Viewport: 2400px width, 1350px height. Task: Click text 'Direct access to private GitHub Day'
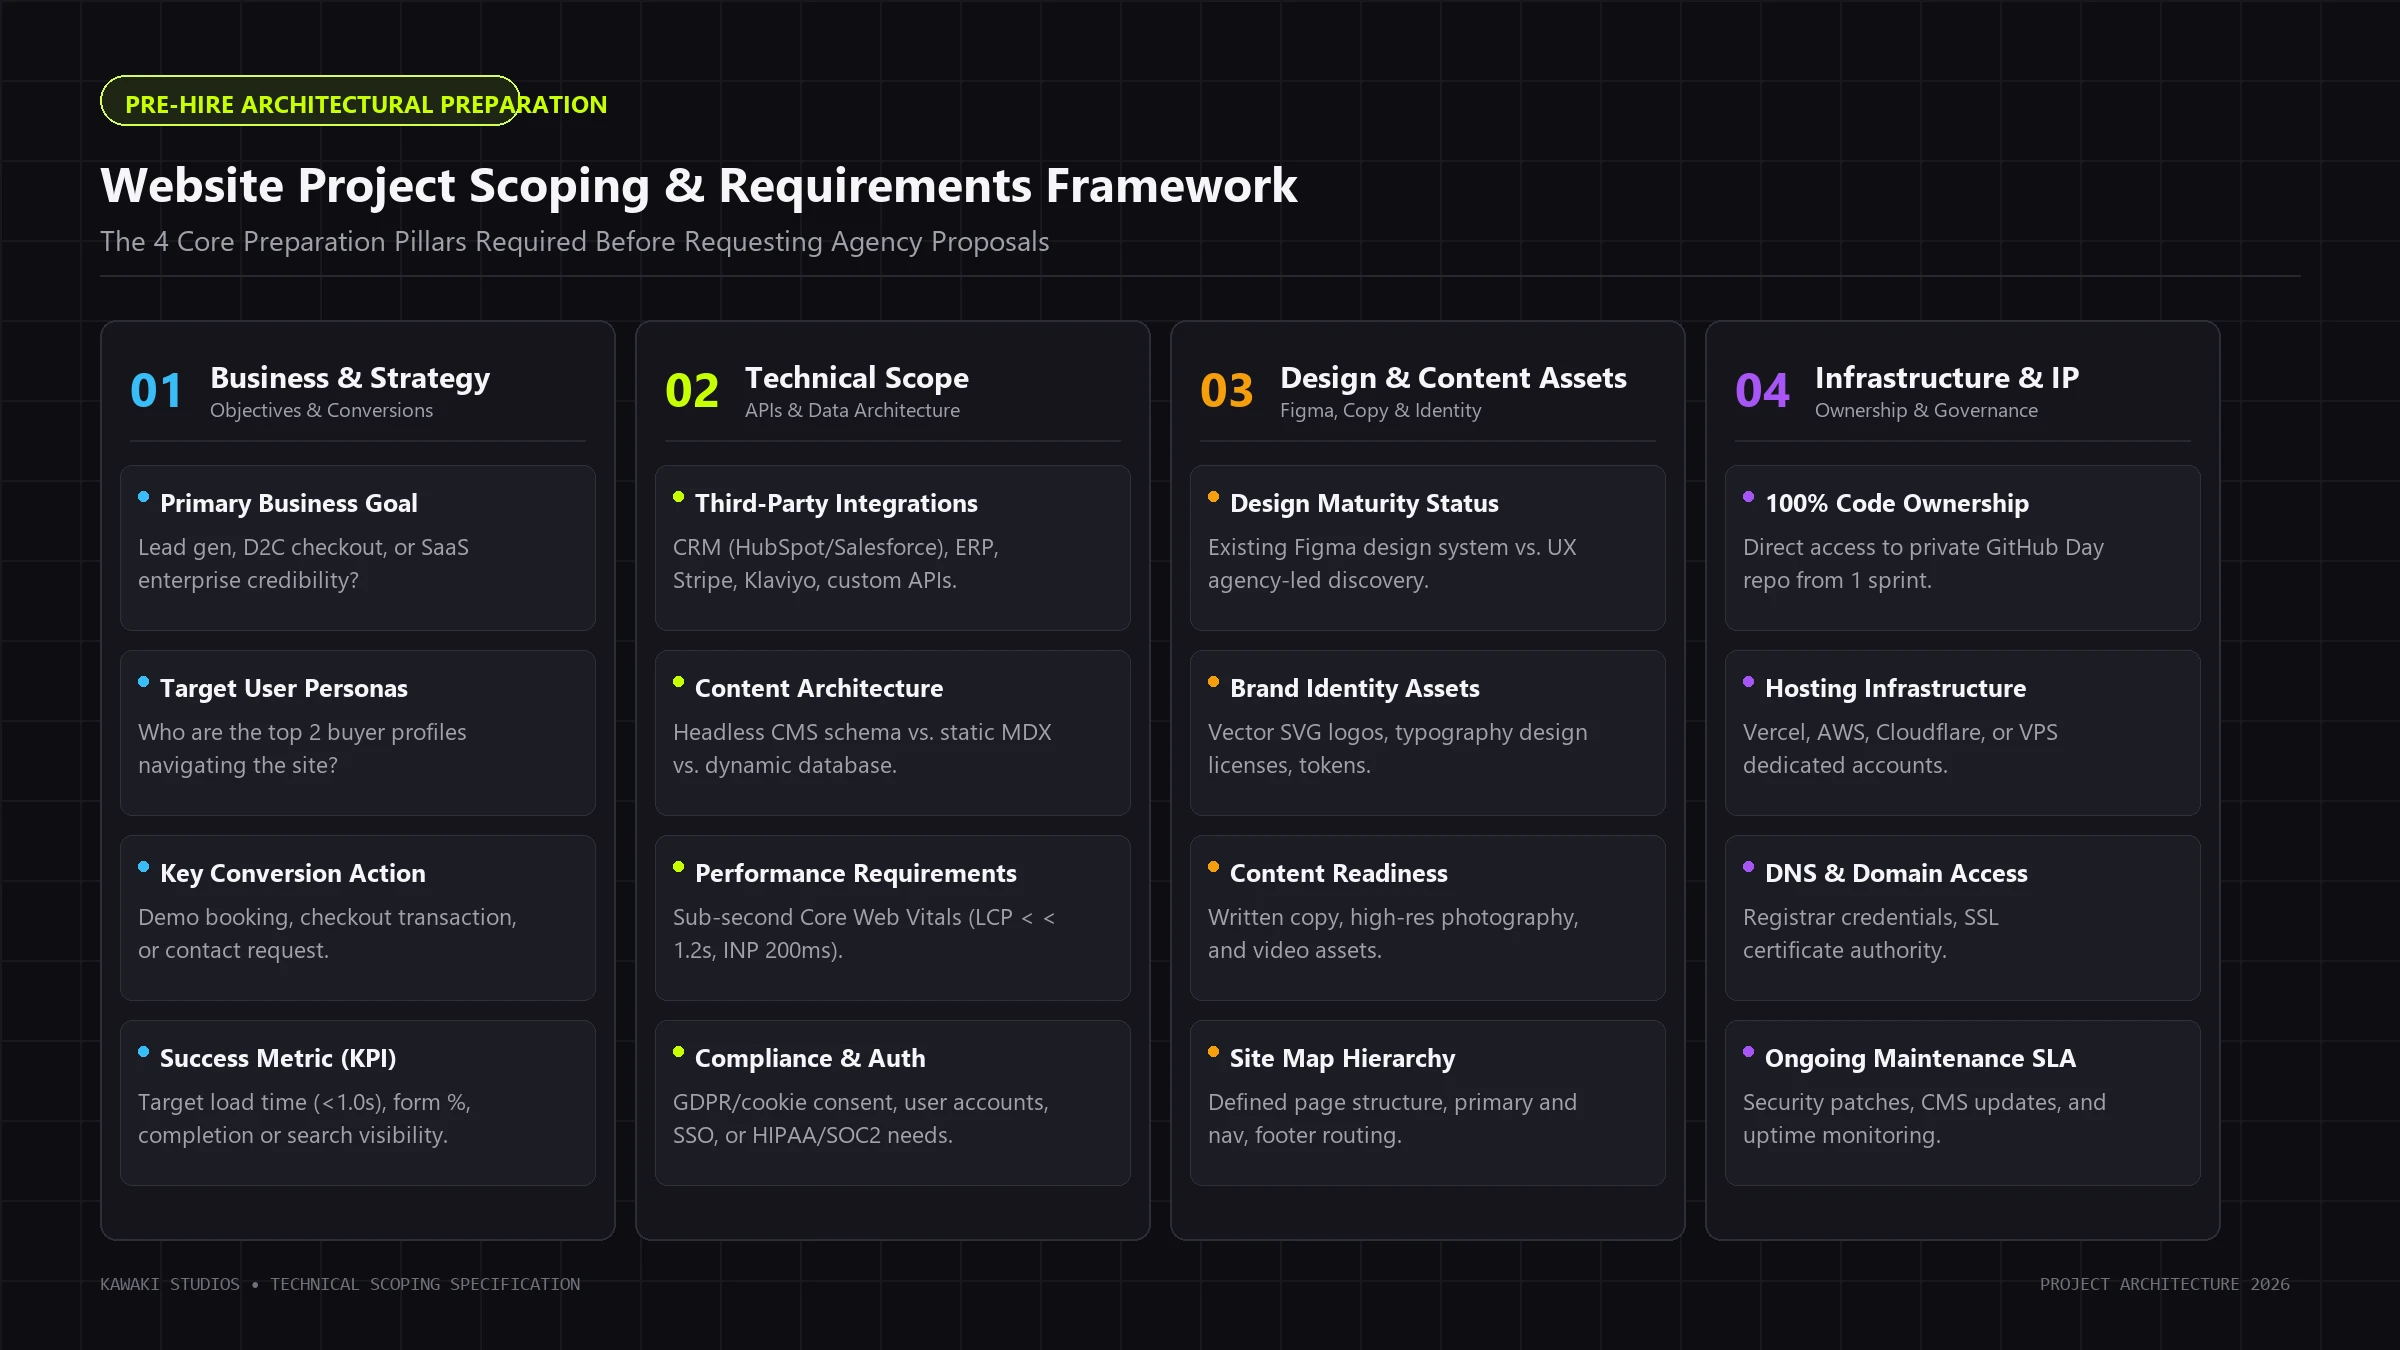point(1923,548)
